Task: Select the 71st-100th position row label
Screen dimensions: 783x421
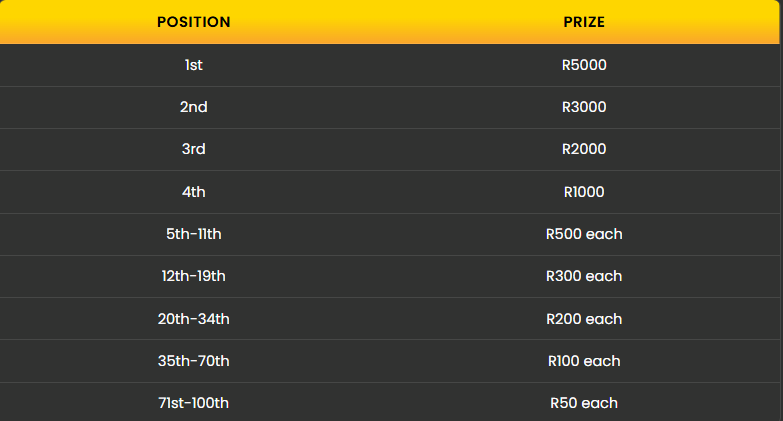Action: [193, 403]
